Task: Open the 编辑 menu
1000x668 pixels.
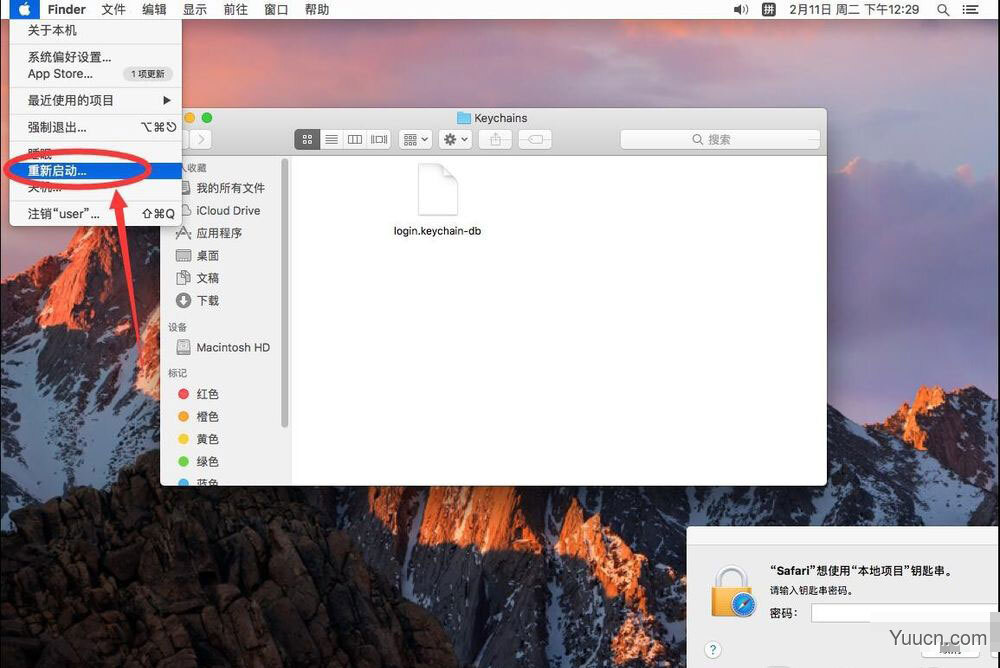Action: click(154, 9)
